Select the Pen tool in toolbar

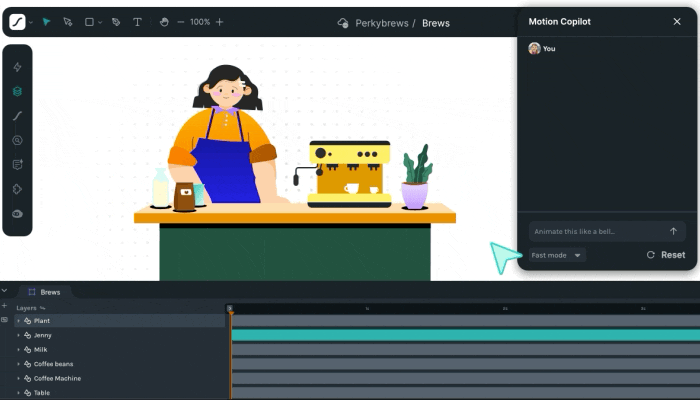click(115, 22)
